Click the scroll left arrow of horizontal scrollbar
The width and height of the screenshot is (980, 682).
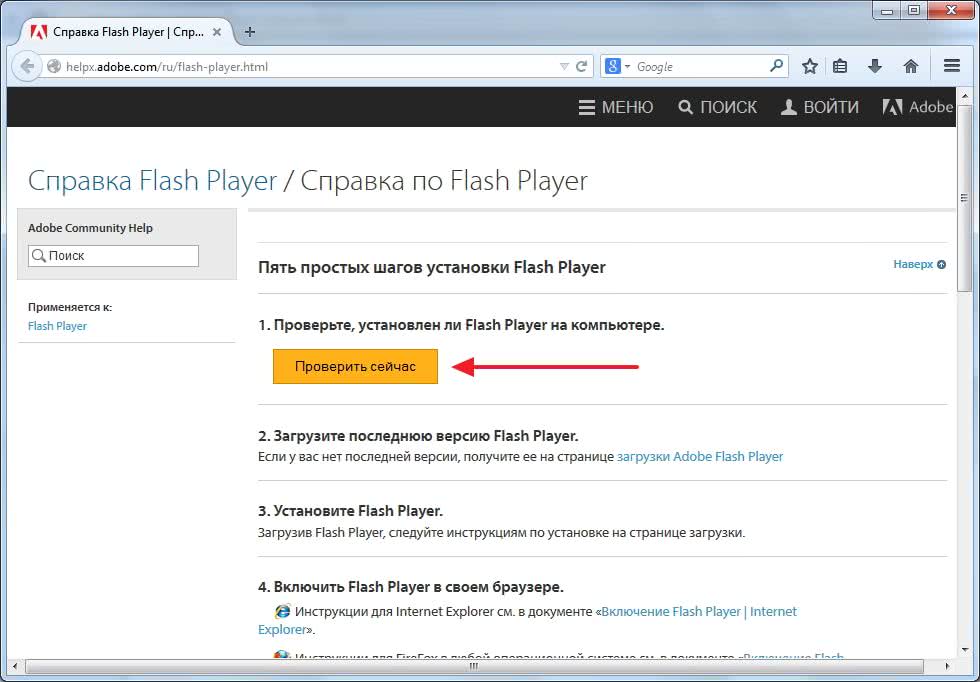pos(15,666)
